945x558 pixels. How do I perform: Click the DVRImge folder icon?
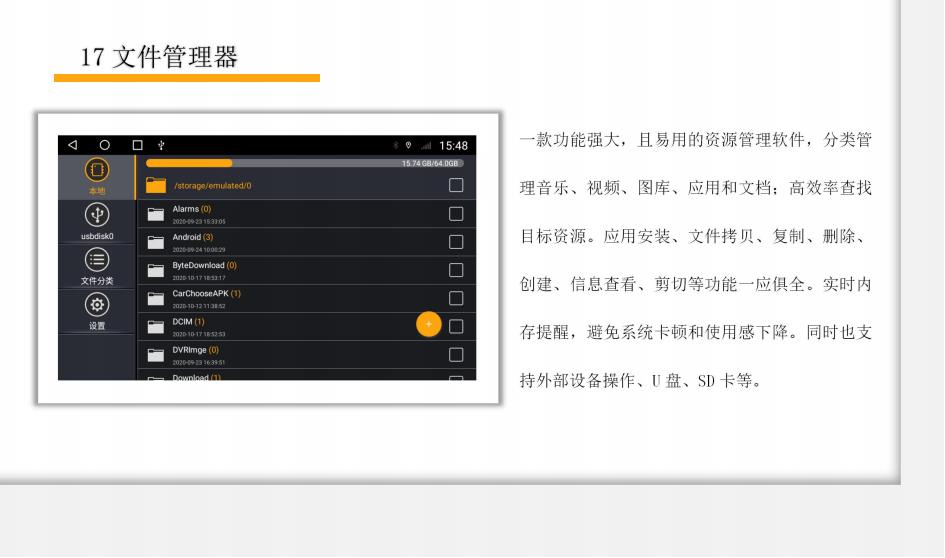156,355
